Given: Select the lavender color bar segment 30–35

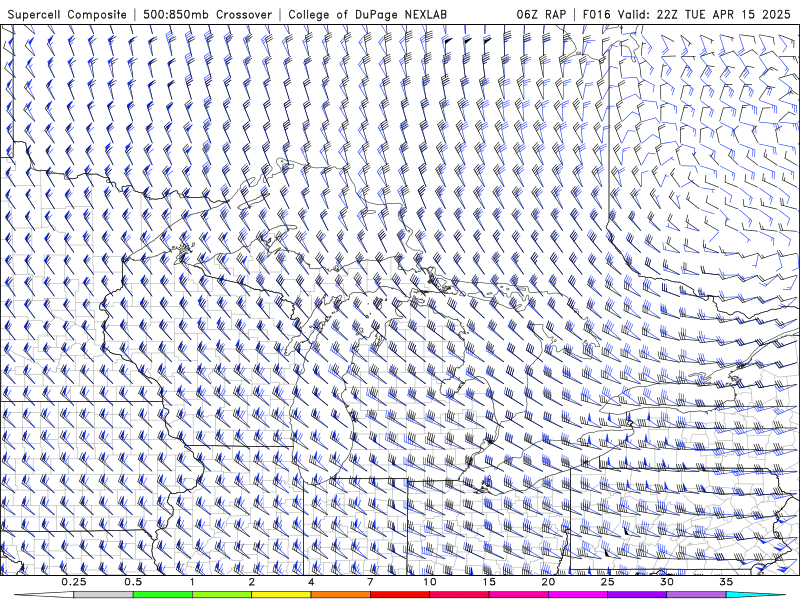Looking at the screenshot, I should (x=696, y=595).
